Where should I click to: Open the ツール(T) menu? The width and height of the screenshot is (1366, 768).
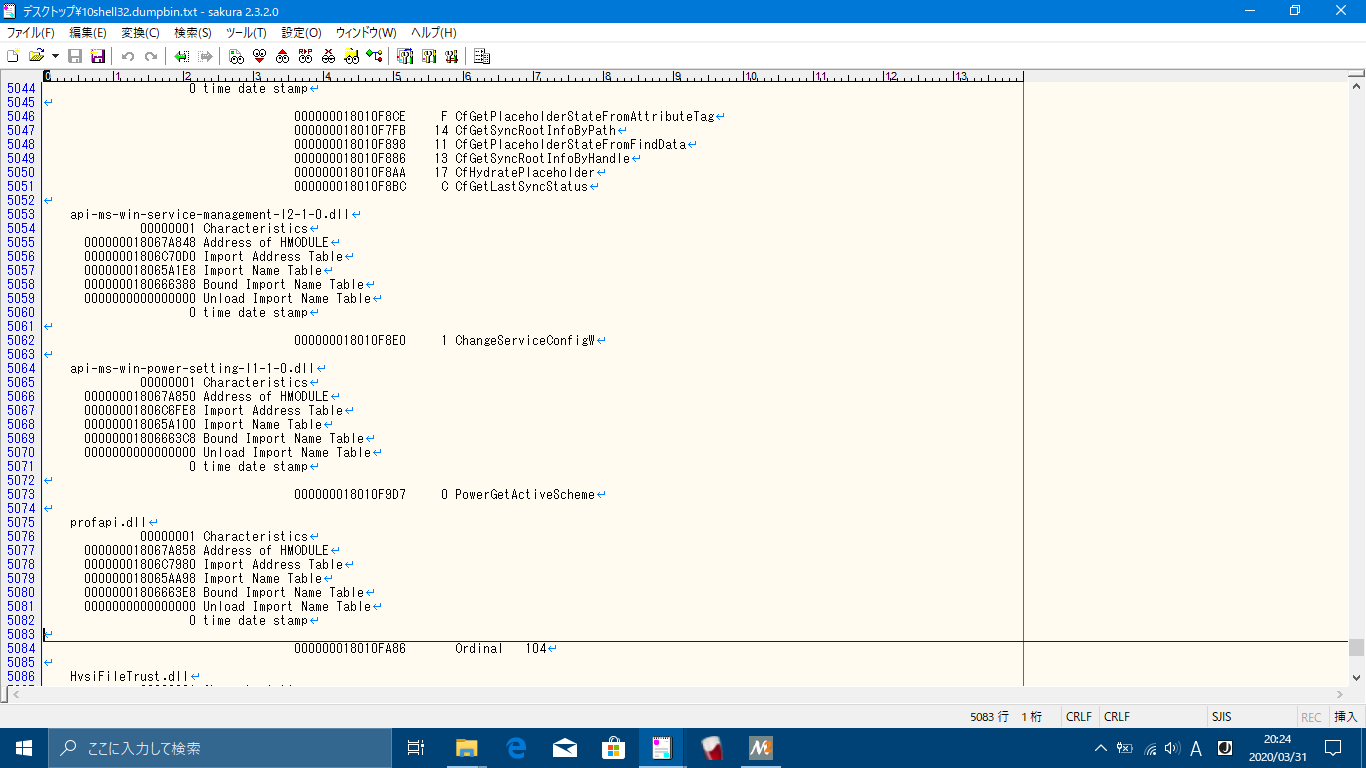pos(246,33)
